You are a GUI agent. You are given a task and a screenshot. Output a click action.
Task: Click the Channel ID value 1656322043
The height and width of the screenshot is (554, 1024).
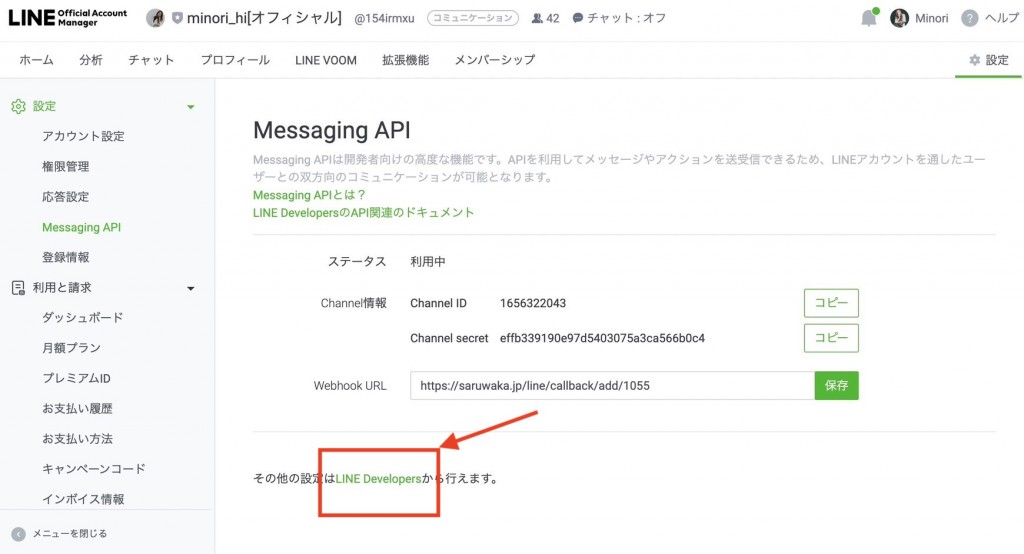point(533,303)
